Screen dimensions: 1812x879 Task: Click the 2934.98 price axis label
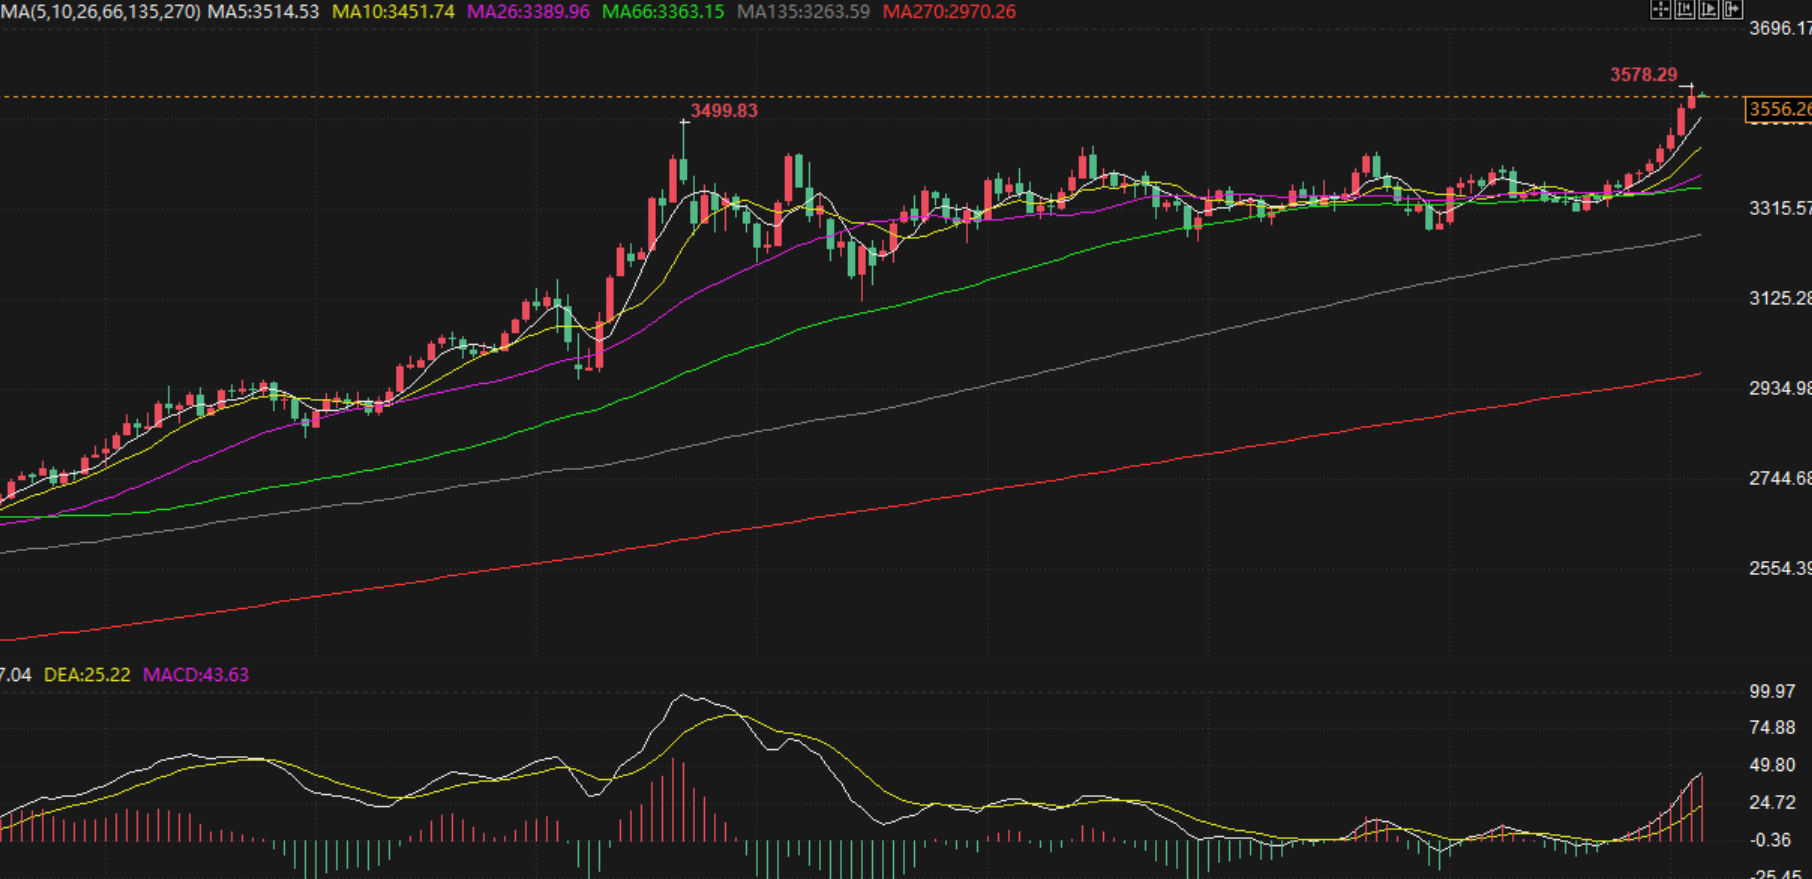(x=1779, y=388)
